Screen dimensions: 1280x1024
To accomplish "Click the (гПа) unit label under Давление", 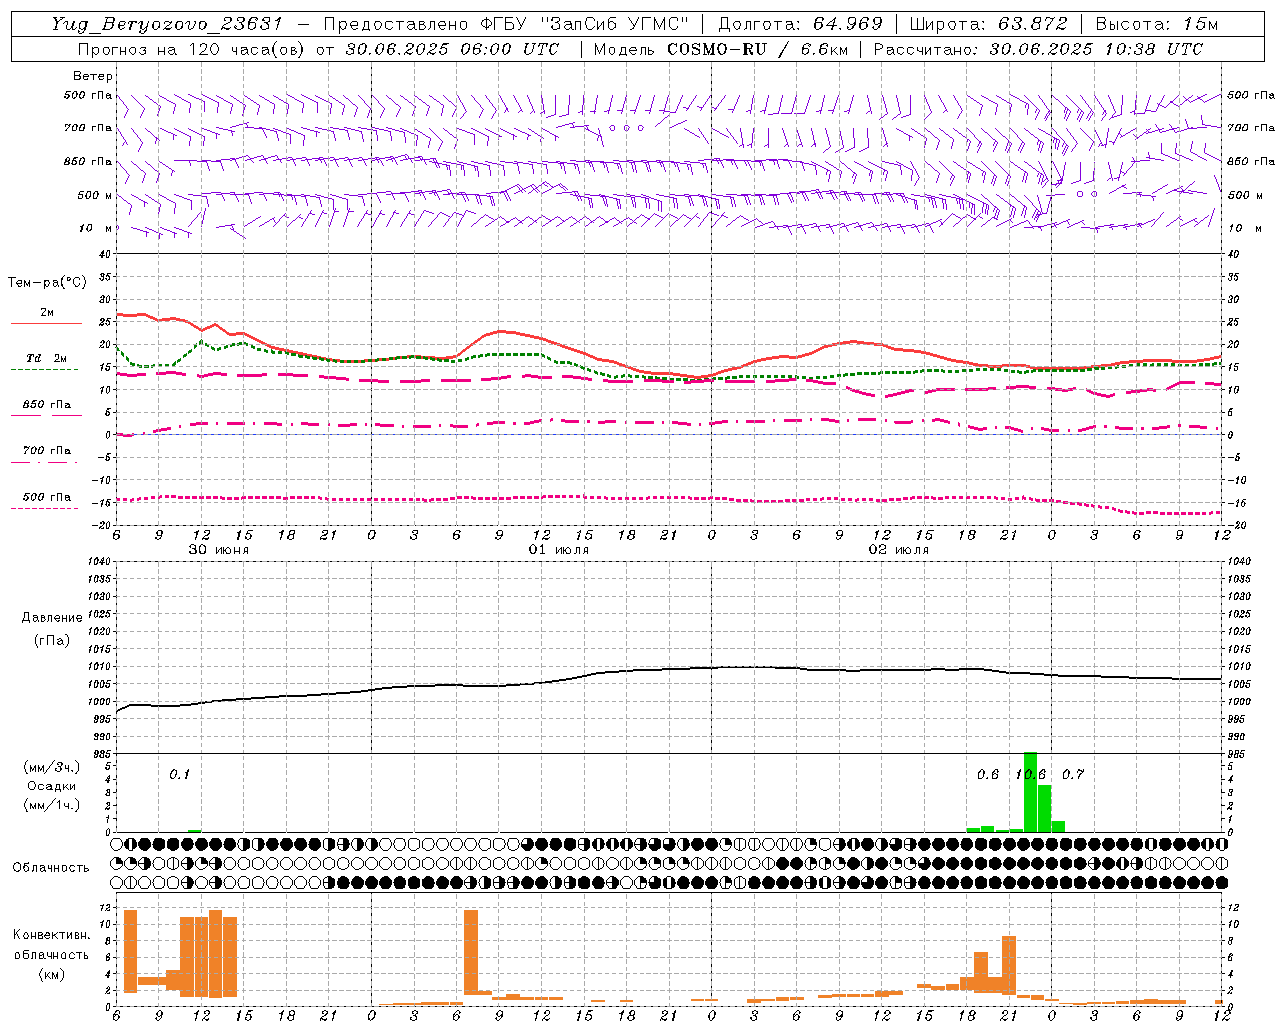I will [52, 640].
